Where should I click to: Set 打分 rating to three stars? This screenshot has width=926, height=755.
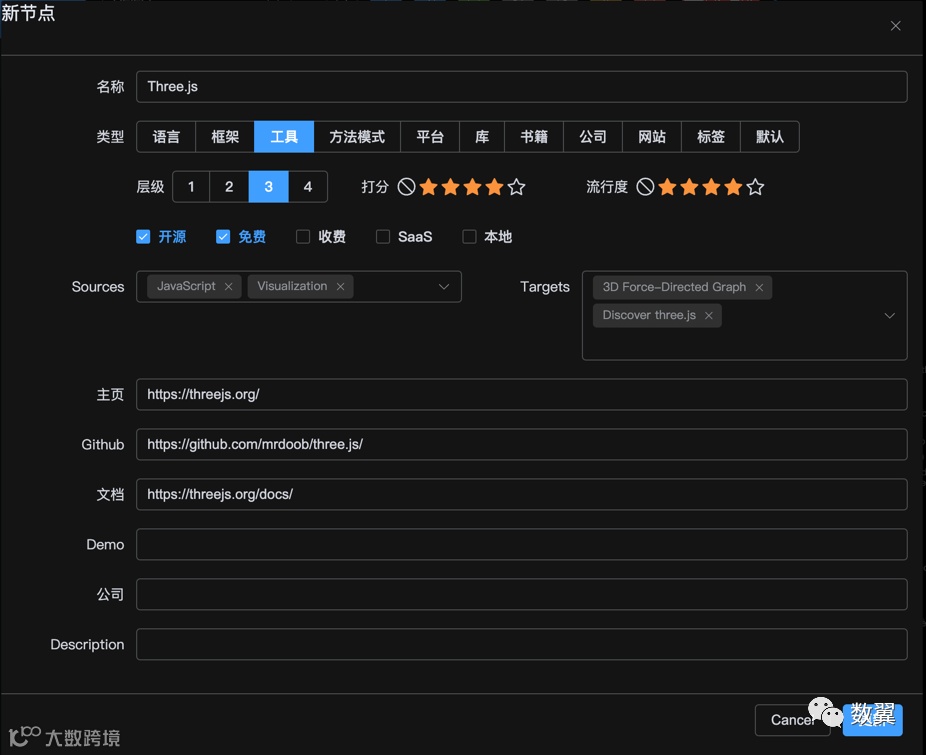tap(472, 187)
